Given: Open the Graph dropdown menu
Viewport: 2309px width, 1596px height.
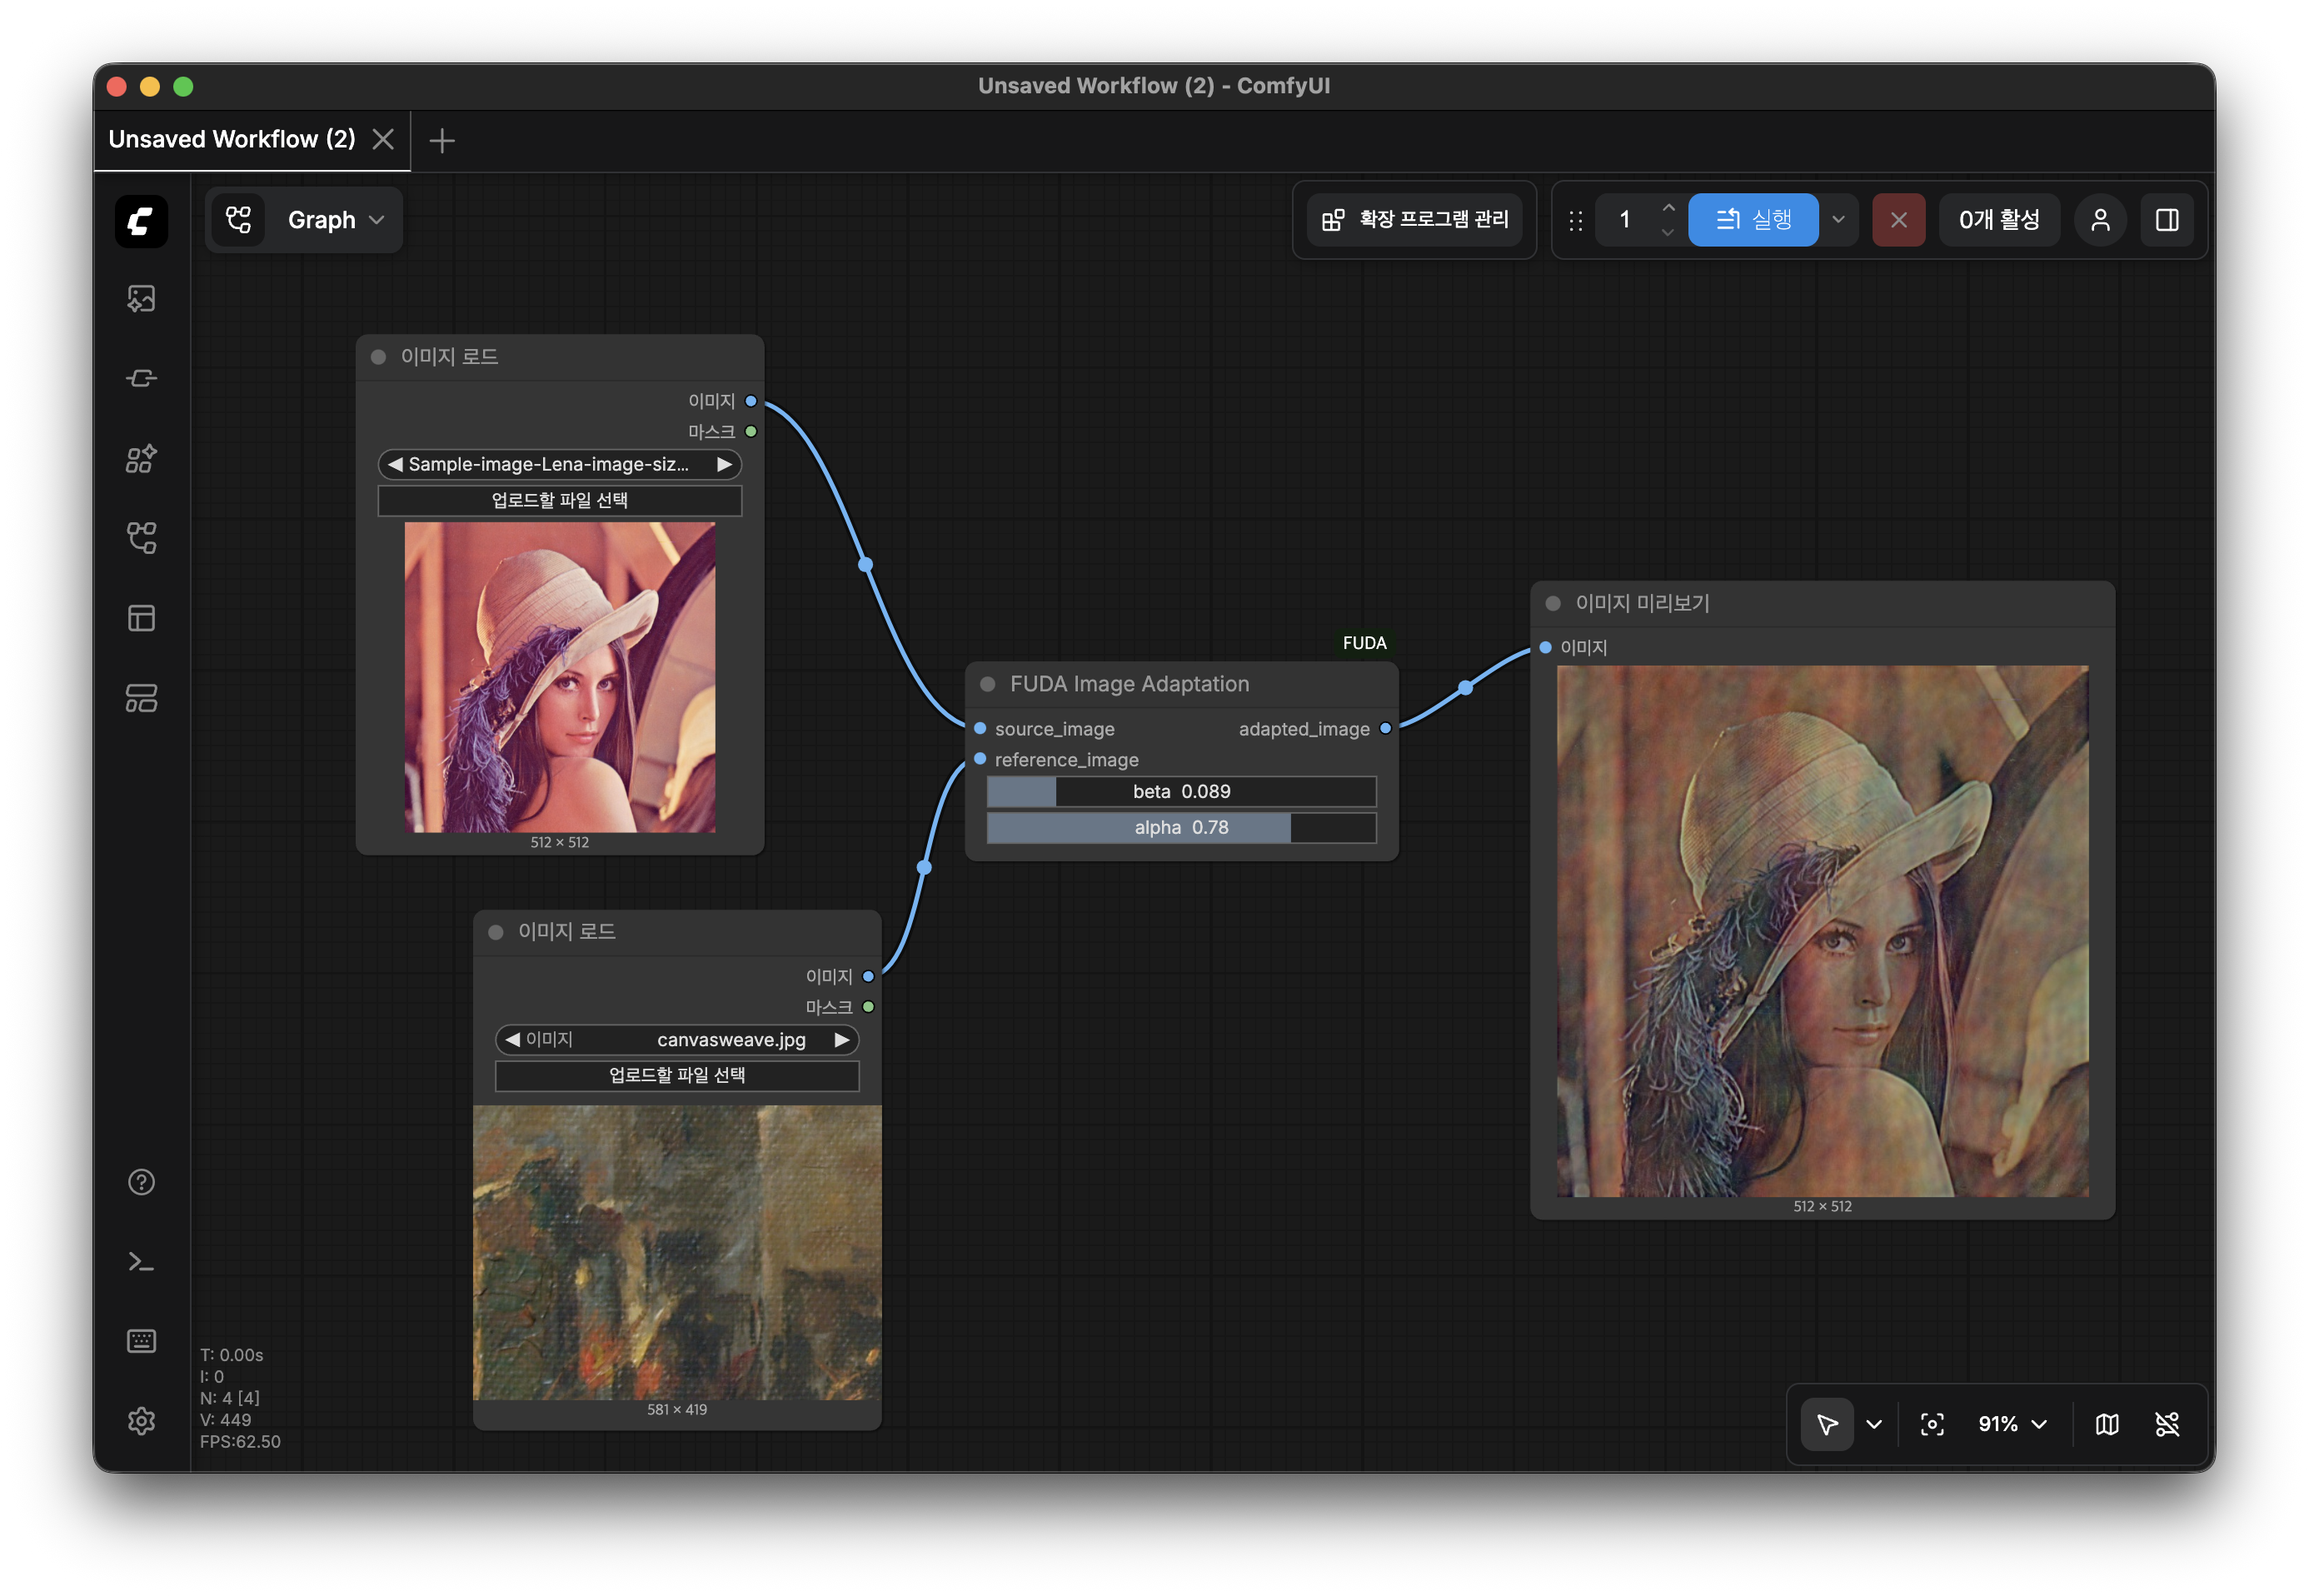Looking at the screenshot, I should [x=335, y=220].
